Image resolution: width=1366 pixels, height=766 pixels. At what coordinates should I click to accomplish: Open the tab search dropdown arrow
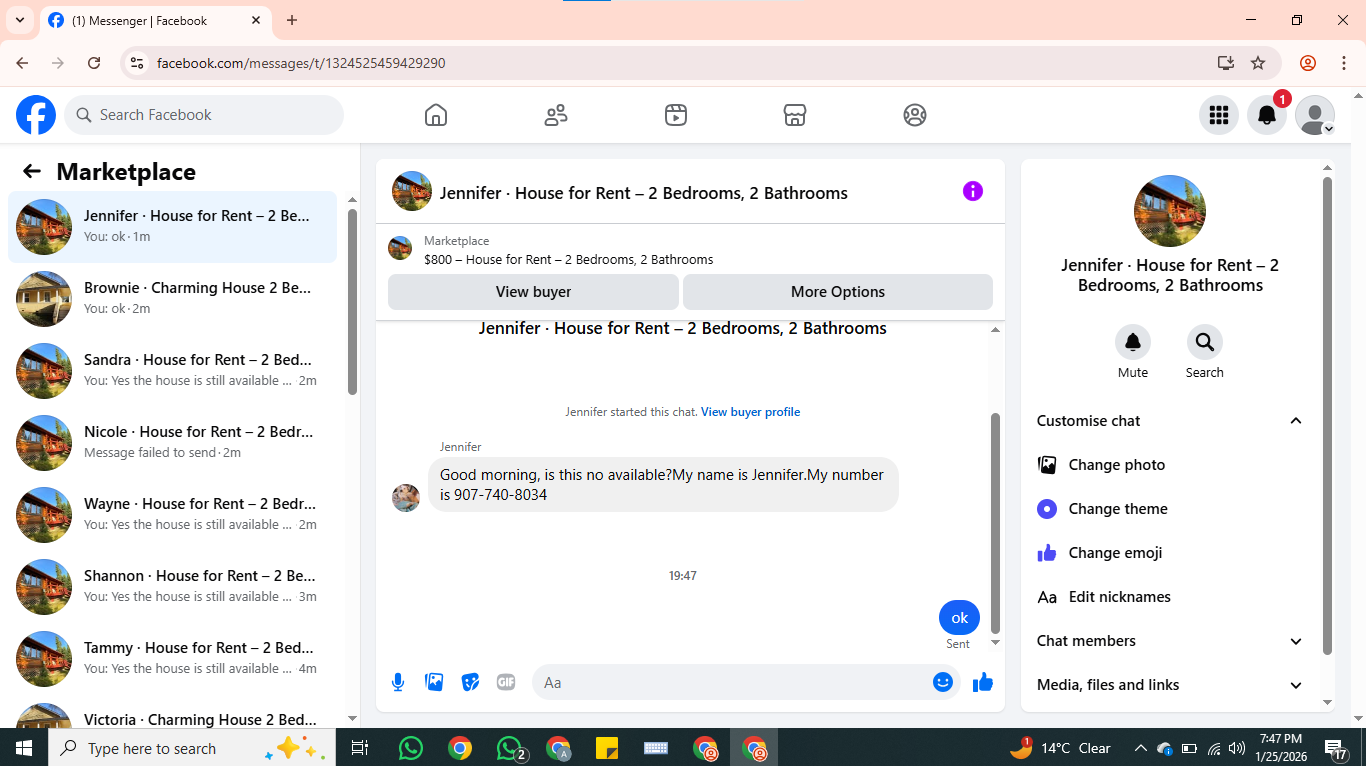[x=20, y=20]
